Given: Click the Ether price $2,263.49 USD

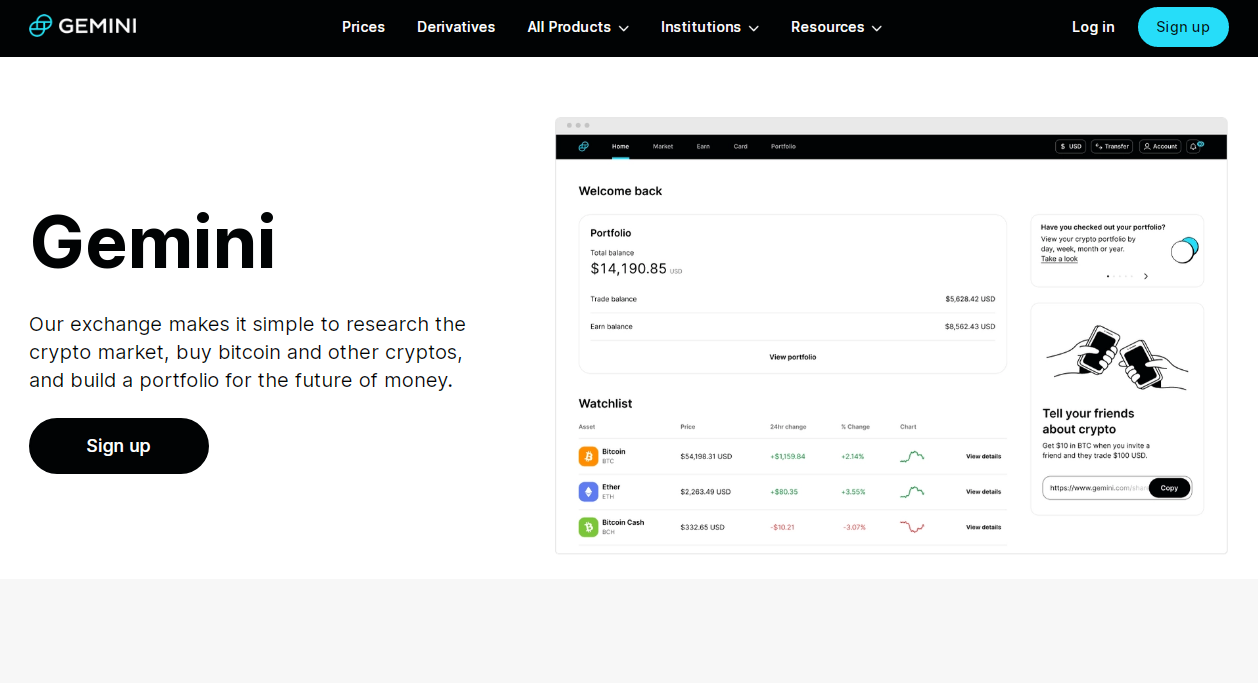Looking at the screenshot, I should [x=705, y=491].
